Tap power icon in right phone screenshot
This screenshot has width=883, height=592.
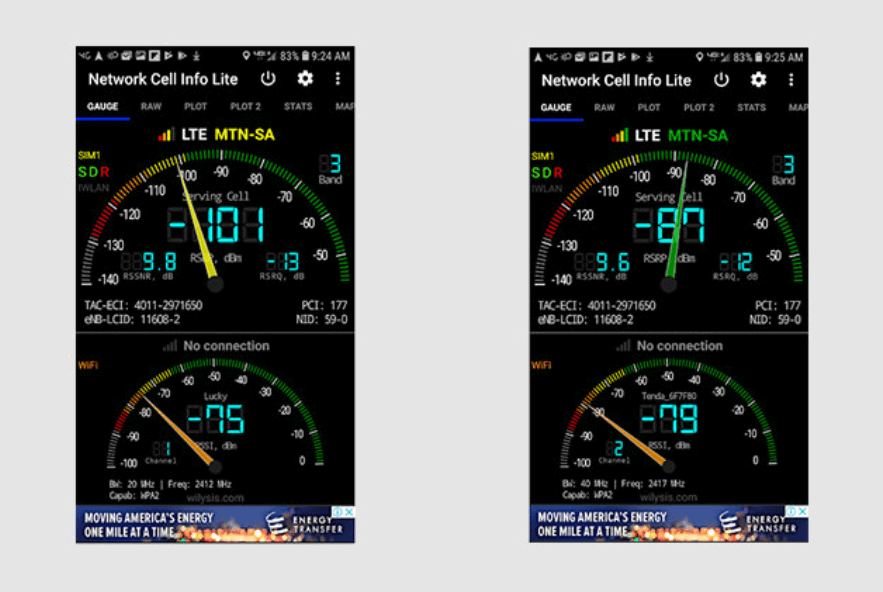click(721, 79)
